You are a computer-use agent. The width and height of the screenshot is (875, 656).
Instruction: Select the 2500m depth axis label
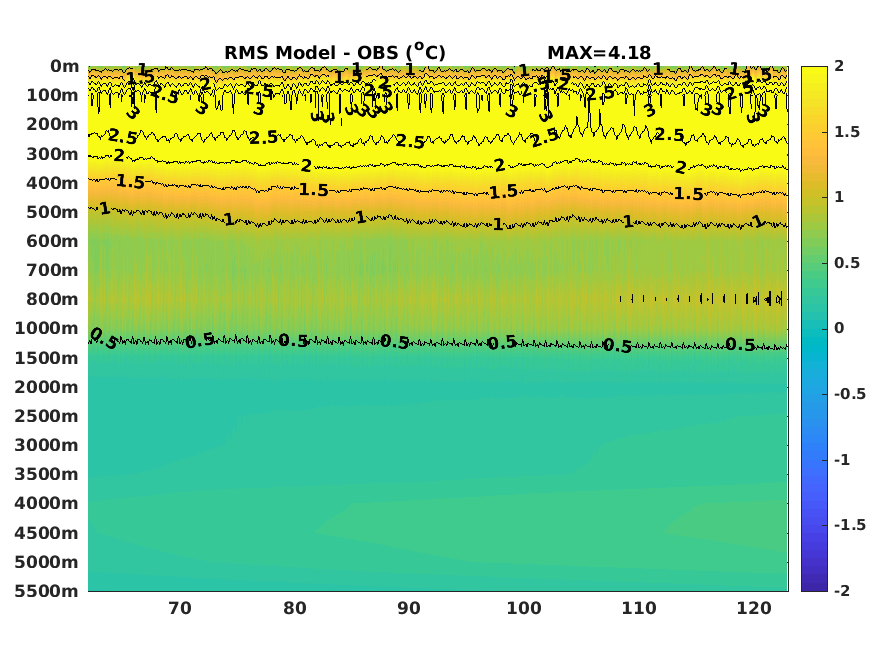[47, 416]
